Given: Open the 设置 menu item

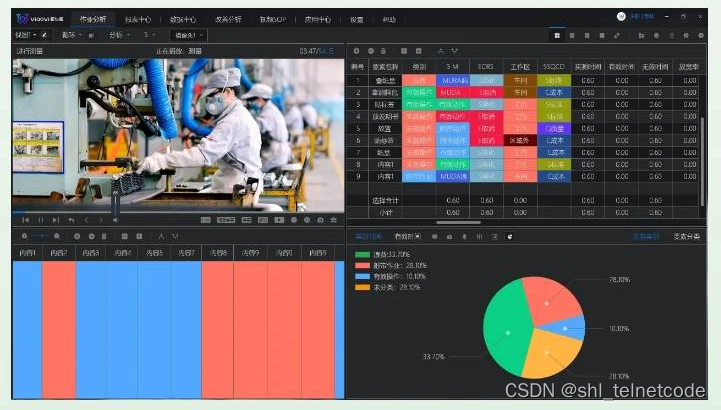Looking at the screenshot, I should point(357,20).
